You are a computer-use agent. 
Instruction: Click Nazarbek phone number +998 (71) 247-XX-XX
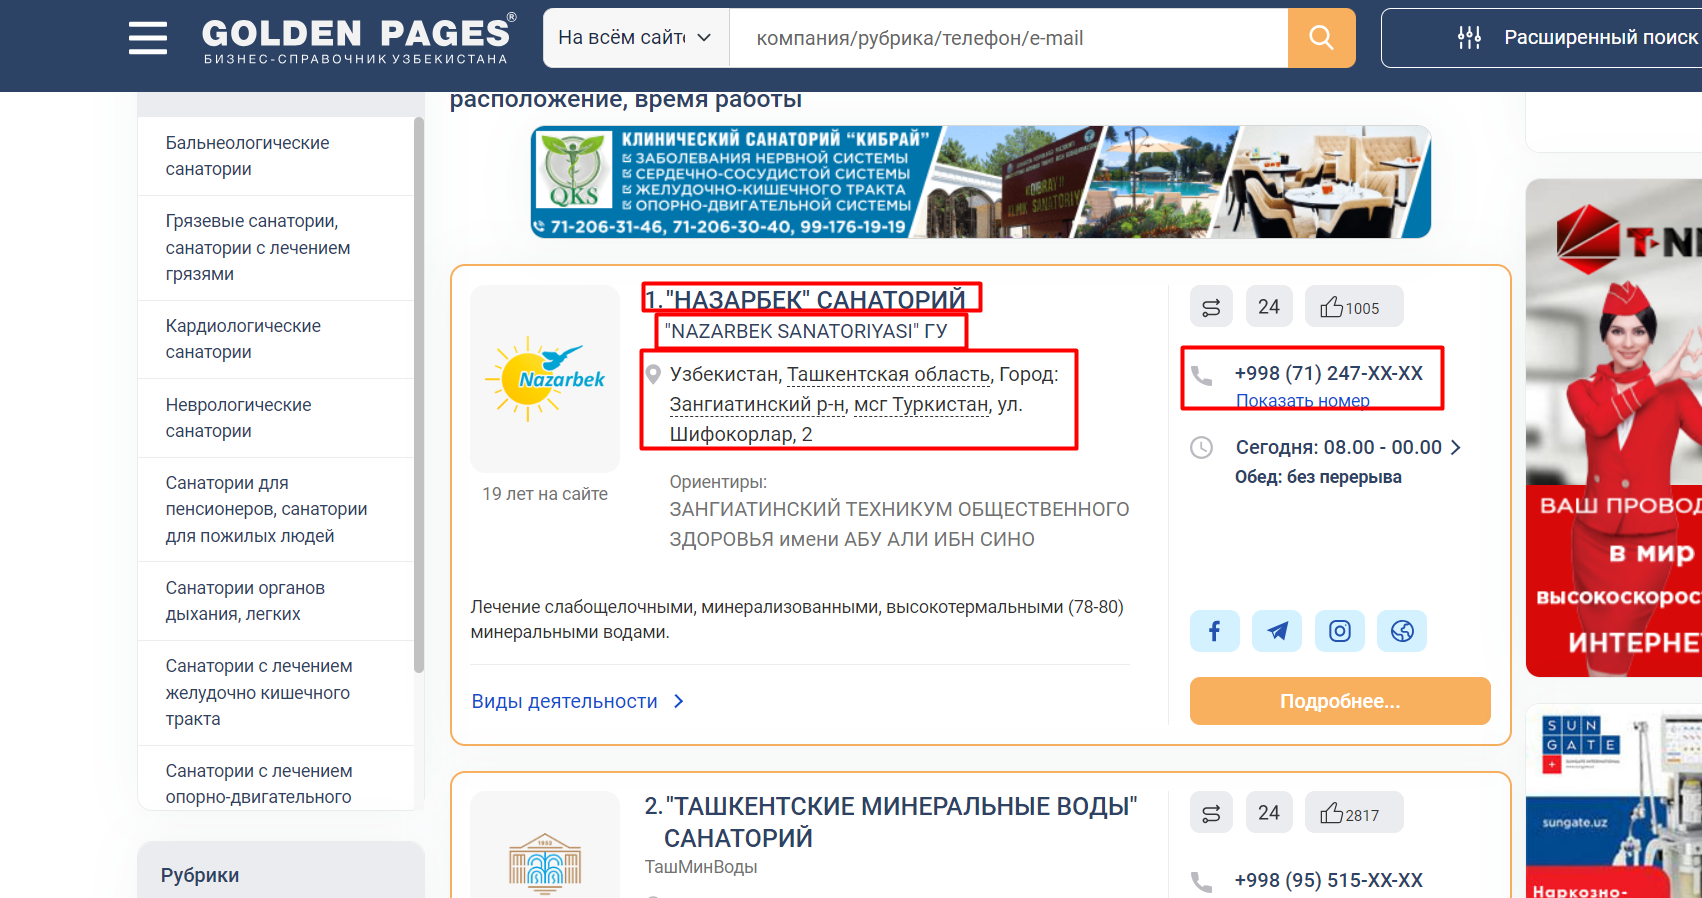pyautogui.click(x=1329, y=373)
